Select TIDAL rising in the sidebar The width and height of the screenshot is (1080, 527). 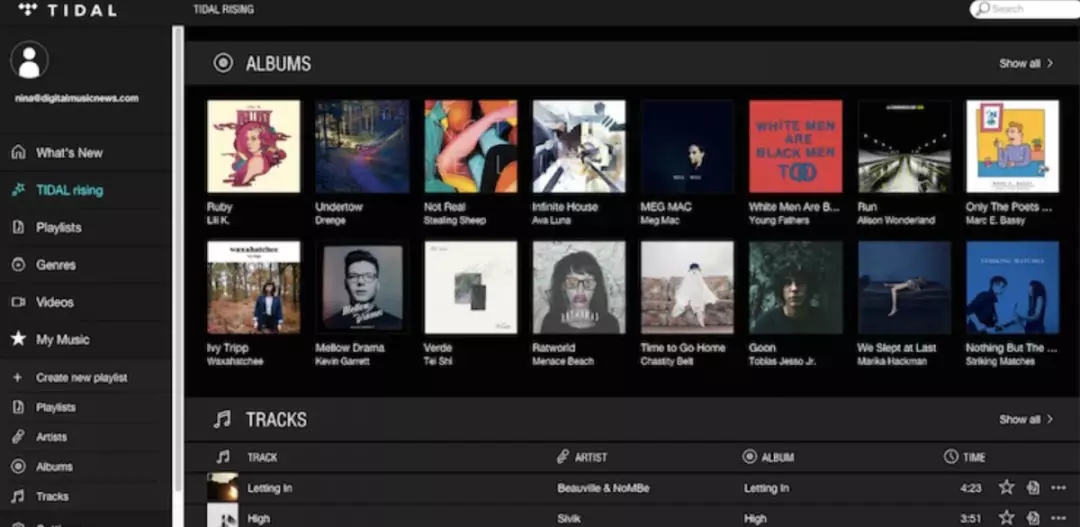point(70,190)
